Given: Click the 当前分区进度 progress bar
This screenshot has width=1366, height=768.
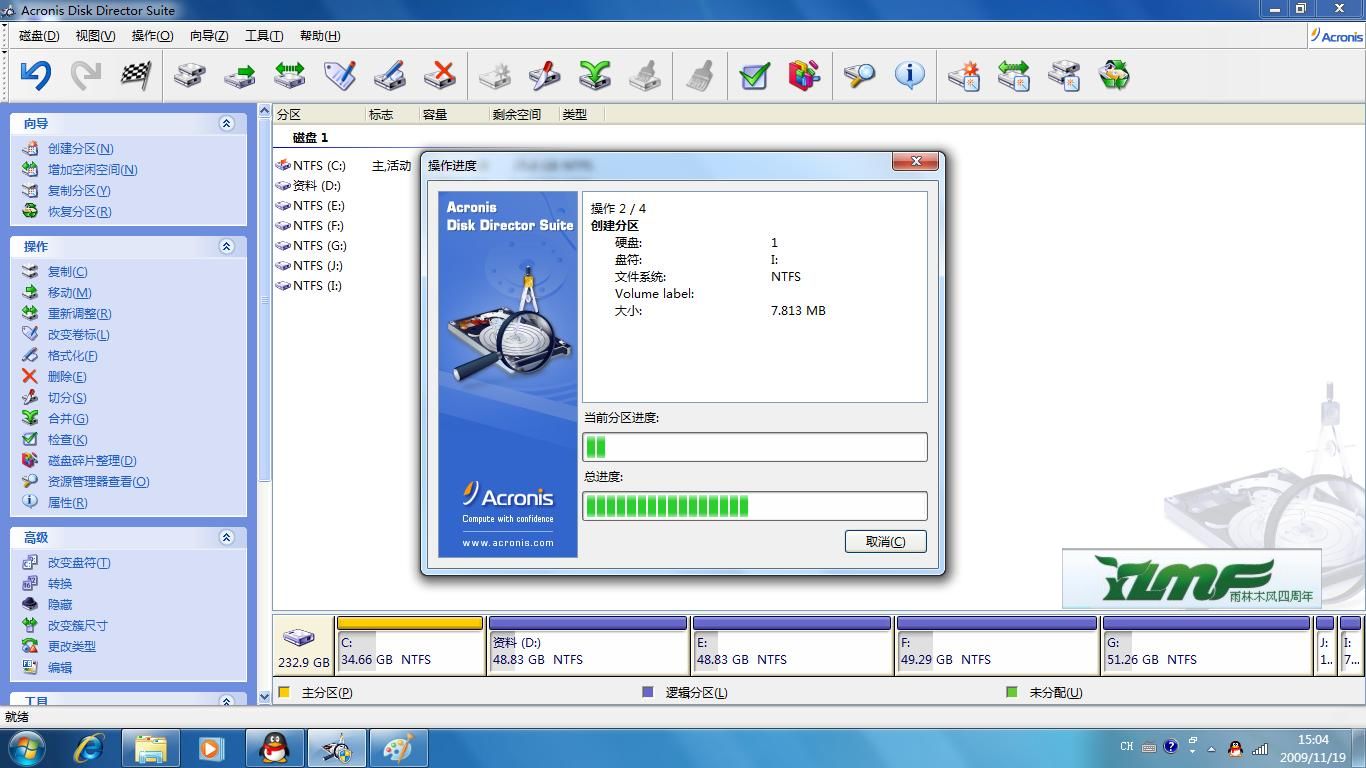Looking at the screenshot, I should (x=755, y=447).
